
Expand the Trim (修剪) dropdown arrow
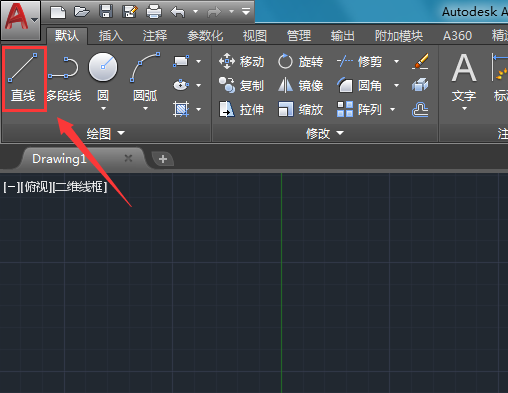pos(397,61)
